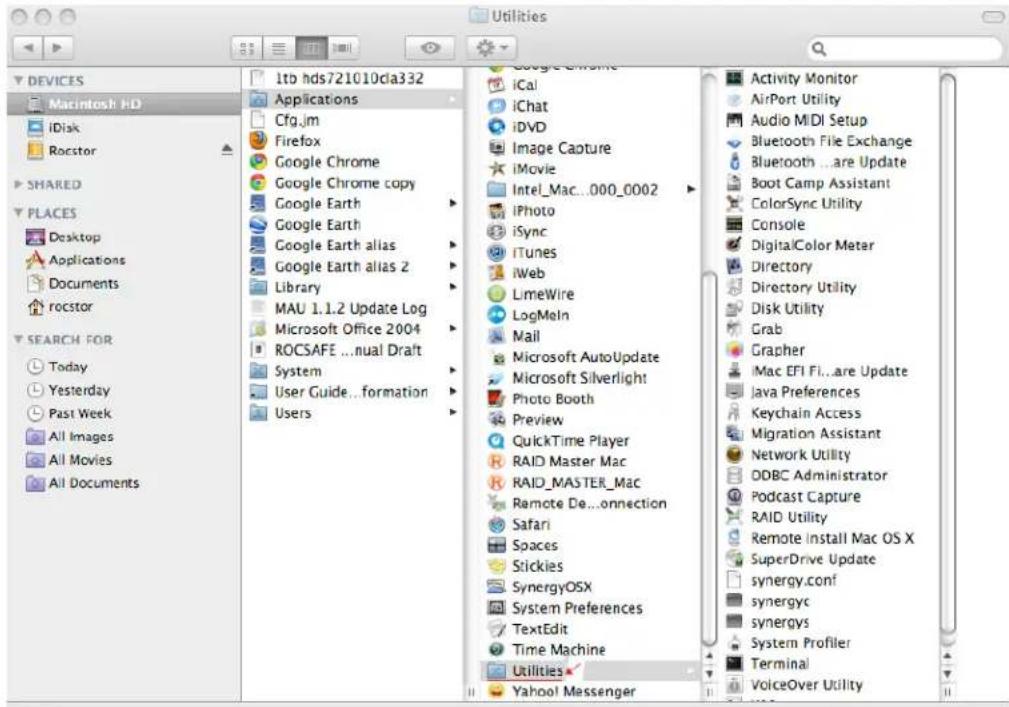Viewport: 1009px width, 707px height.
Task: Expand Users folder arrow
Action: (x=453, y=412)
